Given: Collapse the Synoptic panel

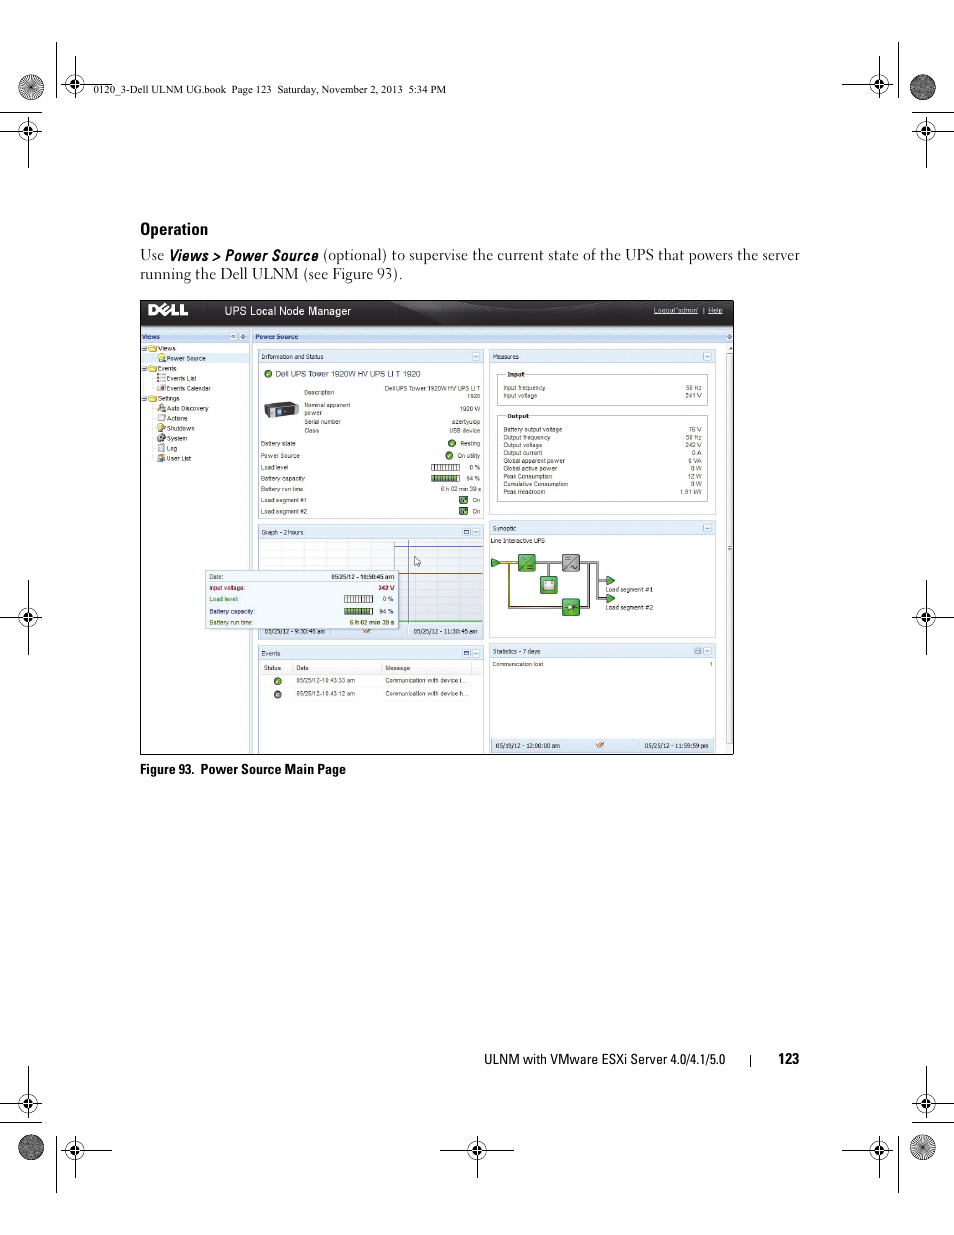Looking at the screenshot, I should tap(707, 528).
